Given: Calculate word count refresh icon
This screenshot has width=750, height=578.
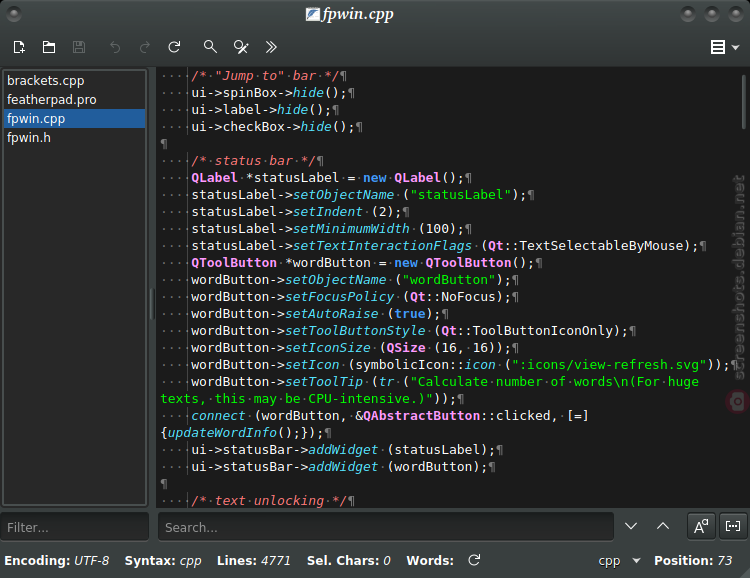Looking at the screenshot, I should (474, 560).
